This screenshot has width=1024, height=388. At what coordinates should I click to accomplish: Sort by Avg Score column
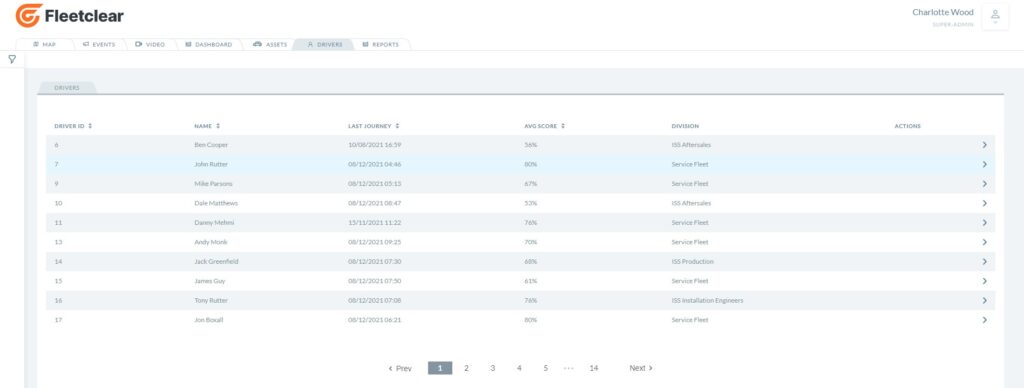544,126
